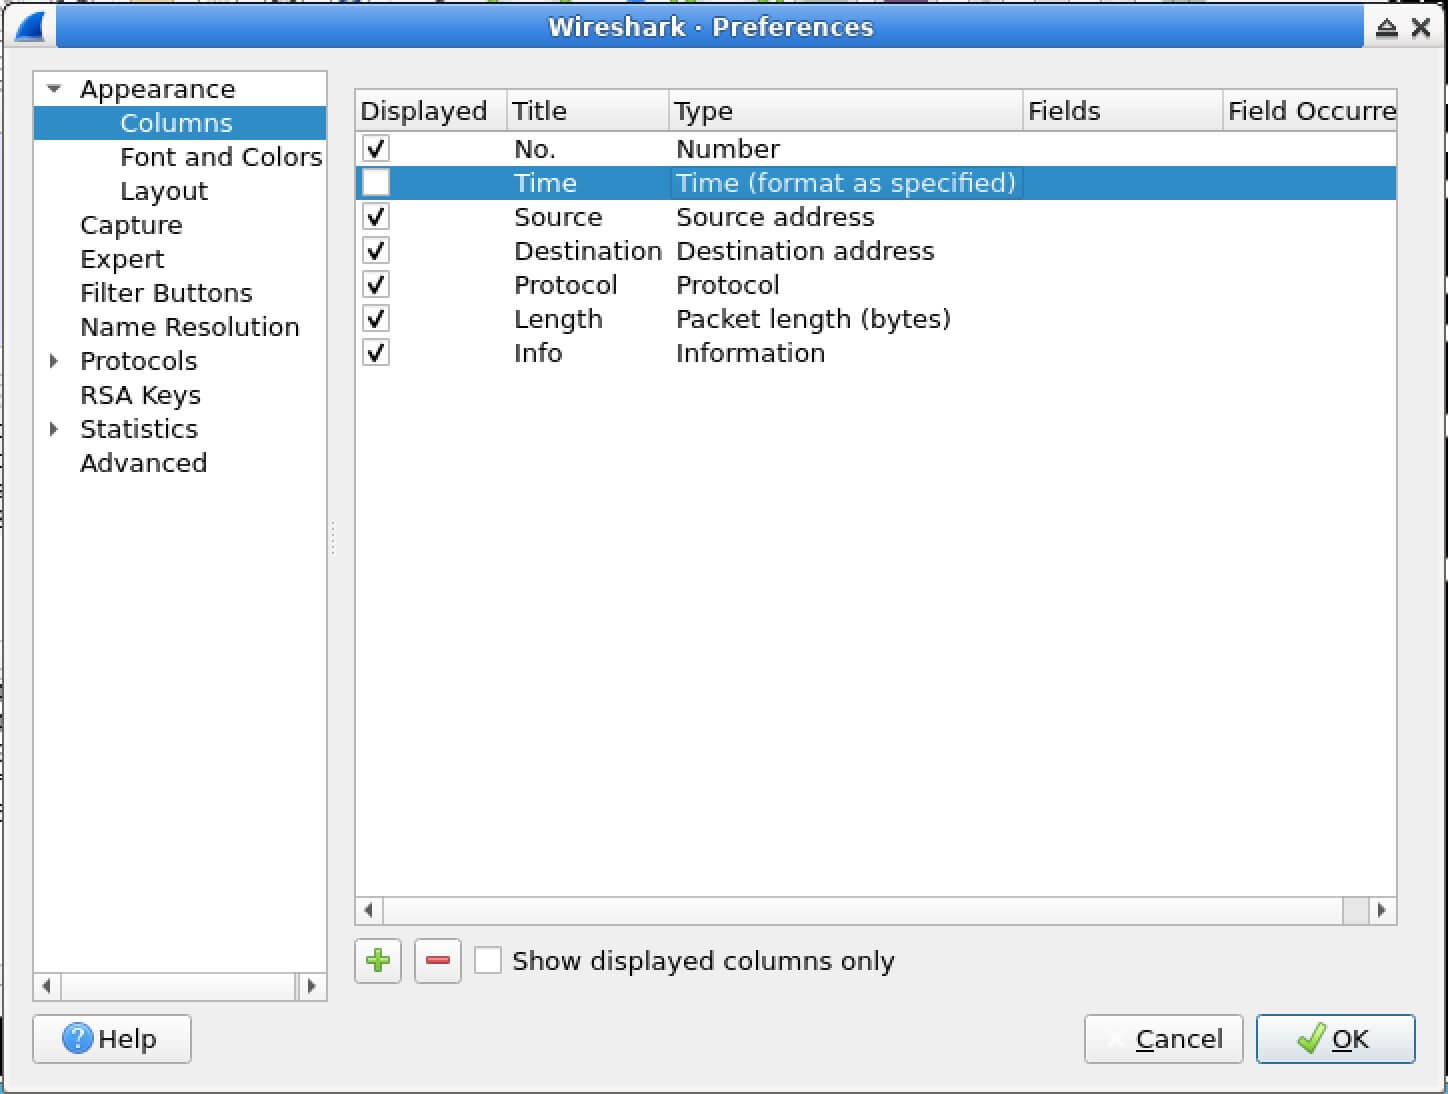Click columns table scroll right arrow

1382,910
